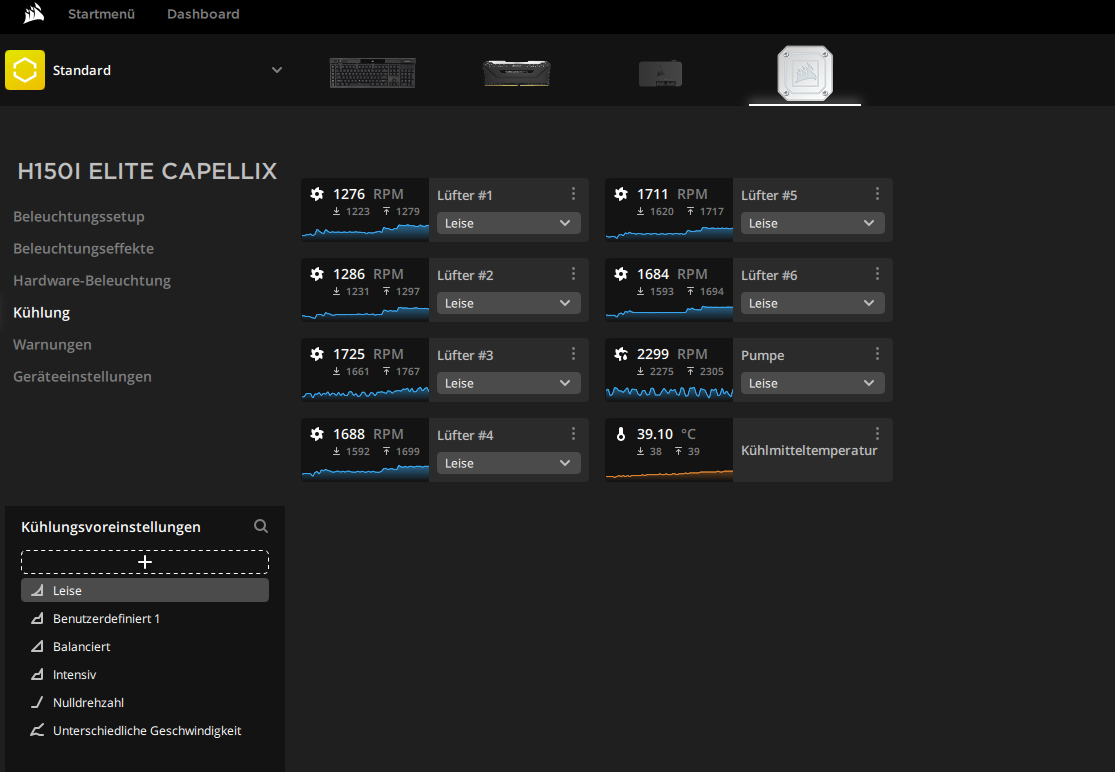Click curve icon next to Unterschiedliche Geschwindigkeit
Viewport: 1115px width, 772px height.
(x=37, y=730)
